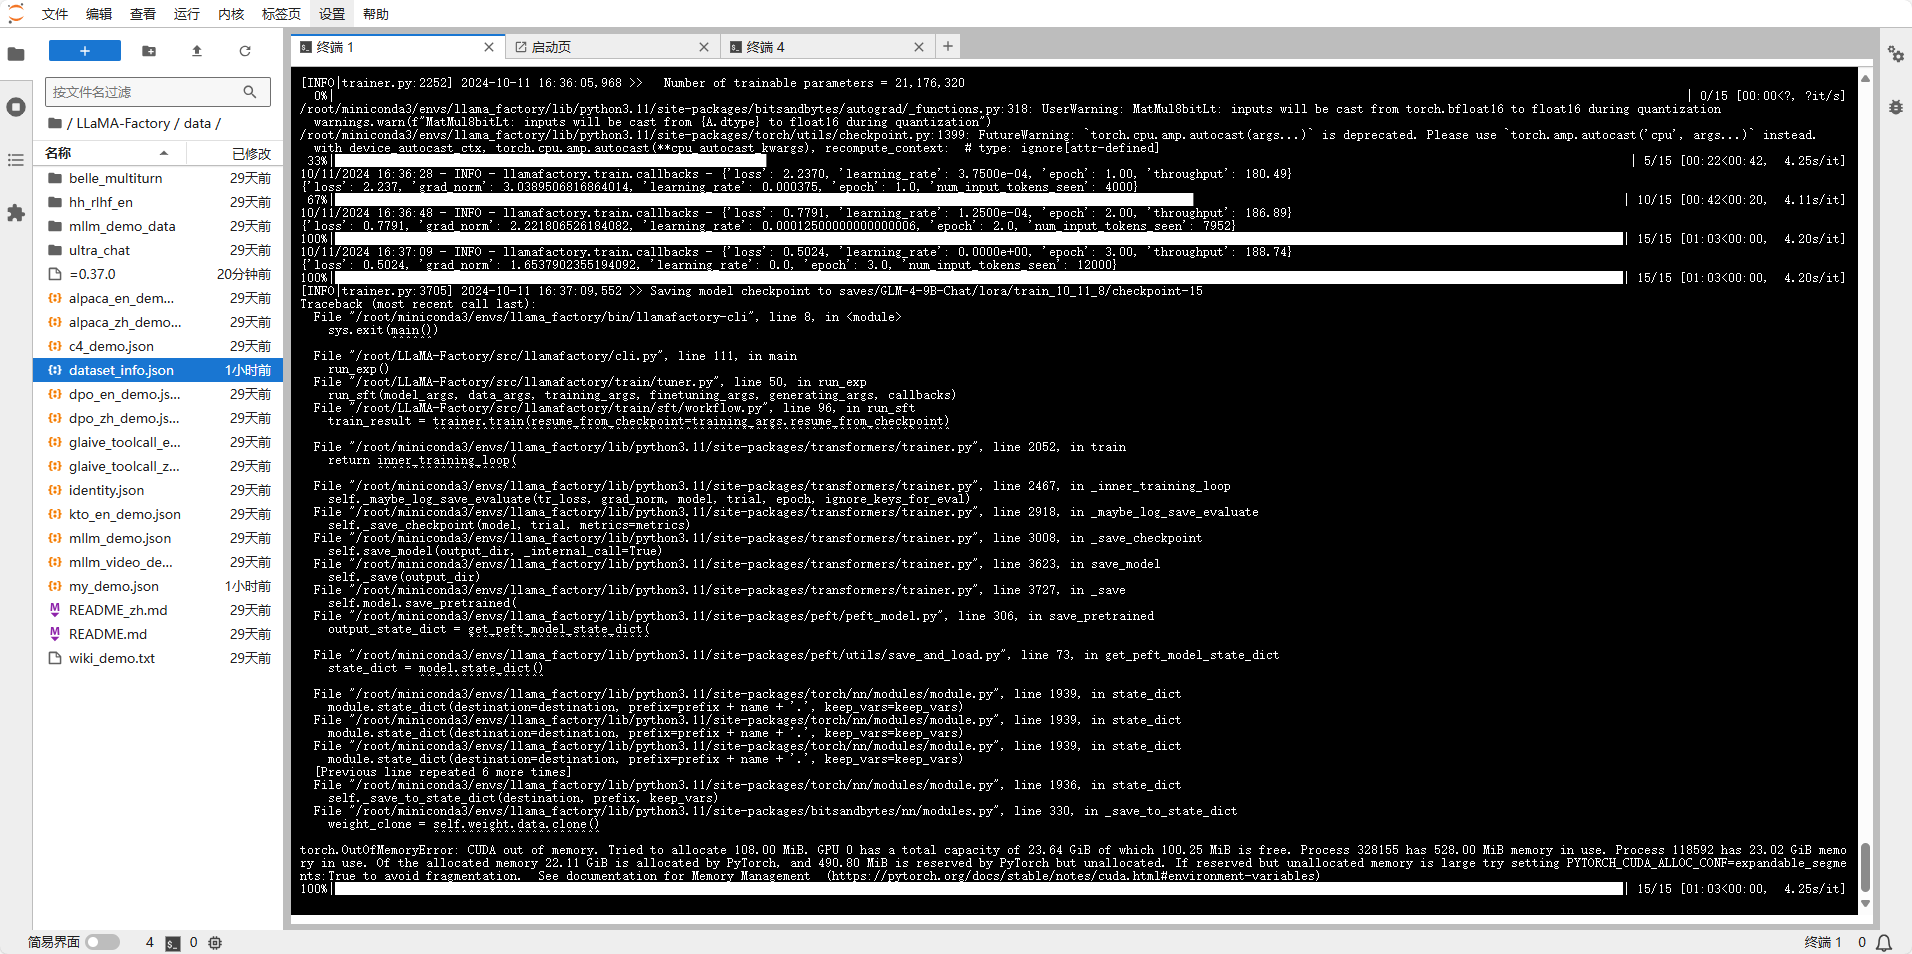Open the 编辑 menu
The height and width of the screenshot is (954, 1912).
pos(99,14)
